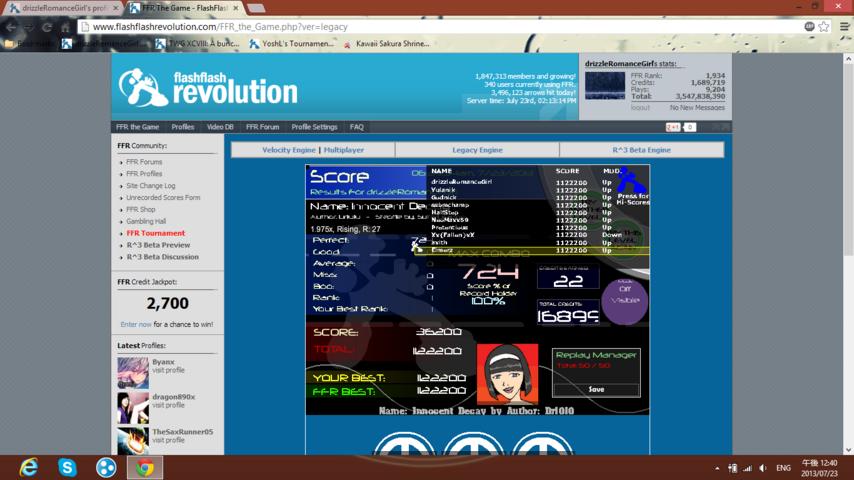This screenshot has height=480, width=854.
Task: Open a new browser tab
Action: click(x=256, y=8)
